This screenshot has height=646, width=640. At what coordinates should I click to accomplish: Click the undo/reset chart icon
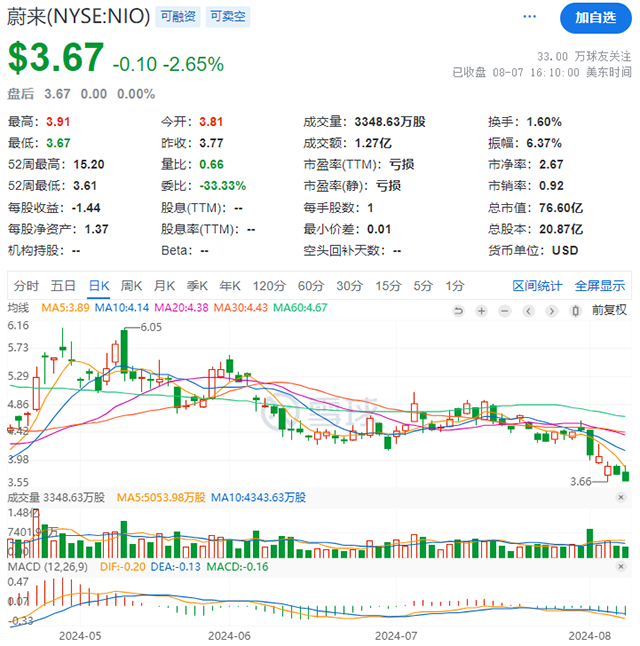point(458,311)
